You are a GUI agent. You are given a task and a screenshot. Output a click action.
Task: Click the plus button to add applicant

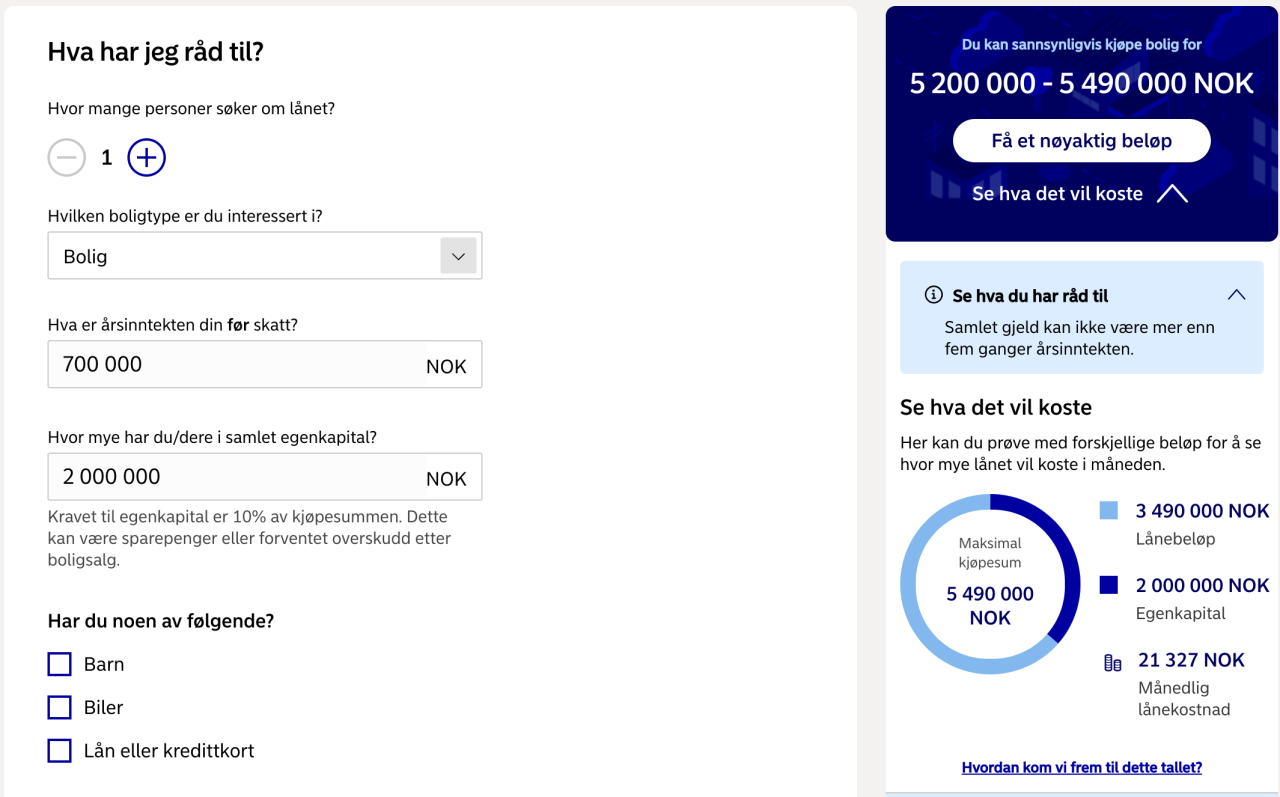pyautogui.click(x=146, y=157)
